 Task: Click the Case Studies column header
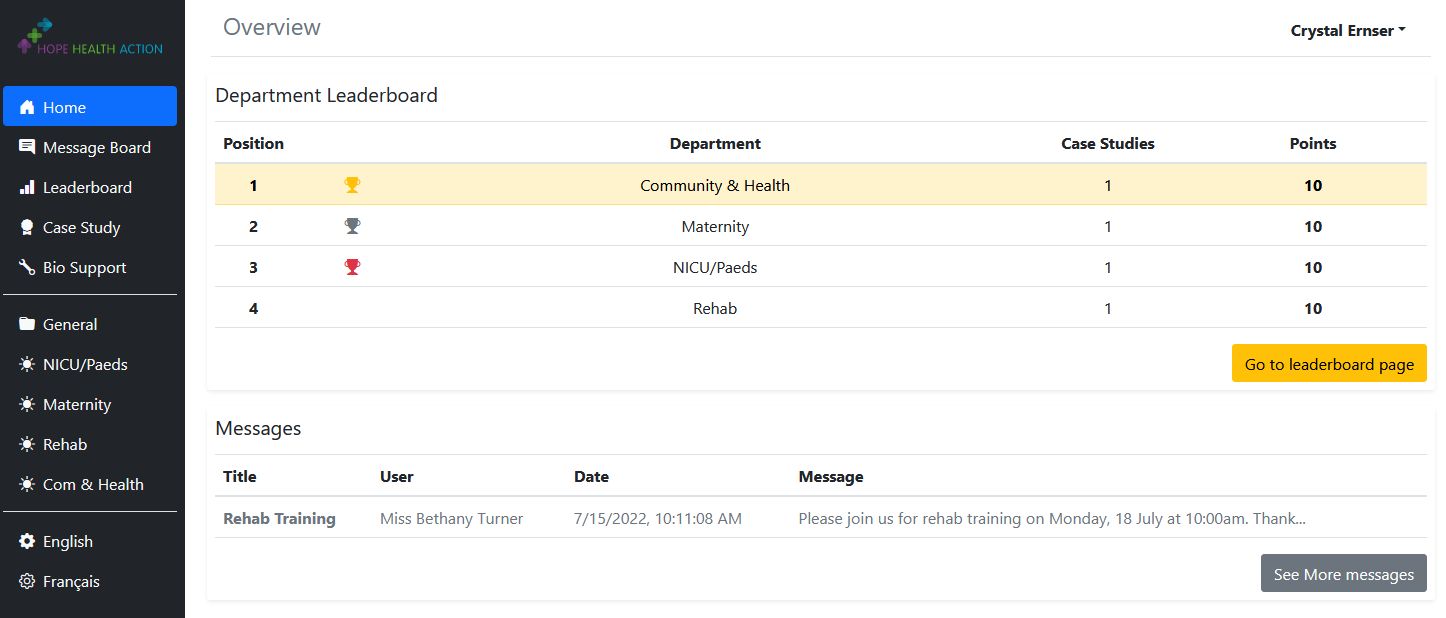(x=1108, y=143)
